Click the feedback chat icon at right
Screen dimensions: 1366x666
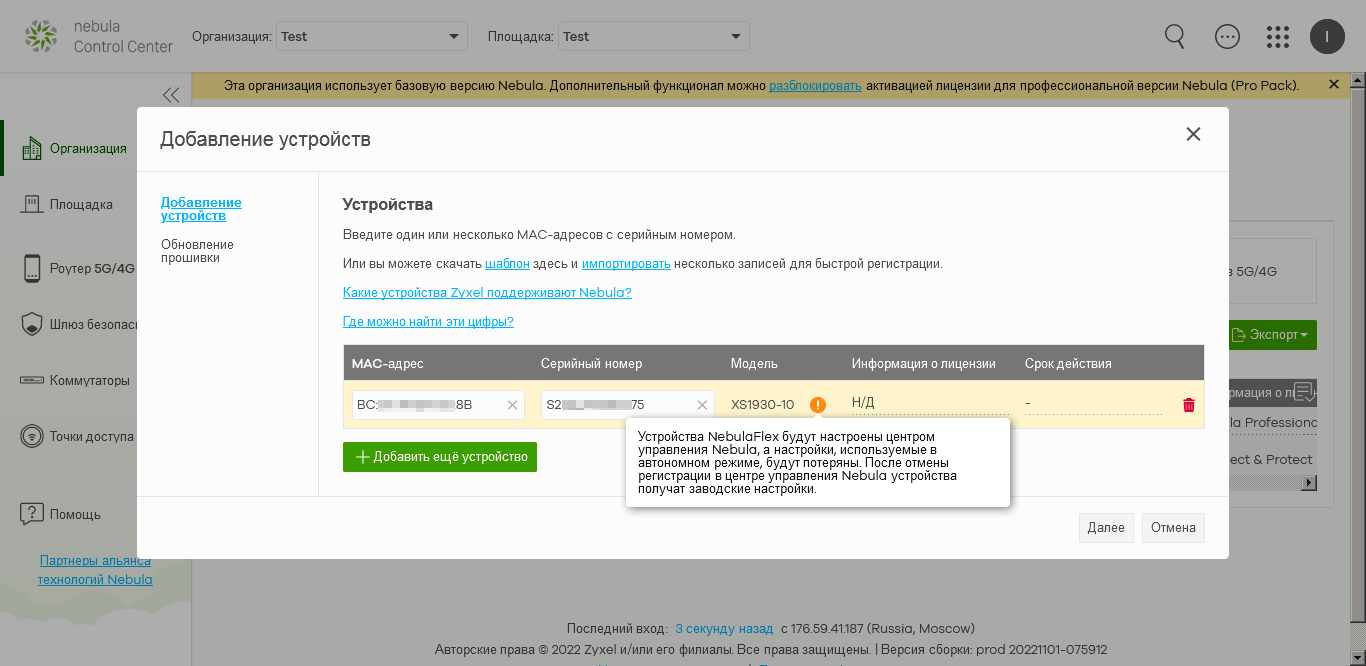(1304, 392)
